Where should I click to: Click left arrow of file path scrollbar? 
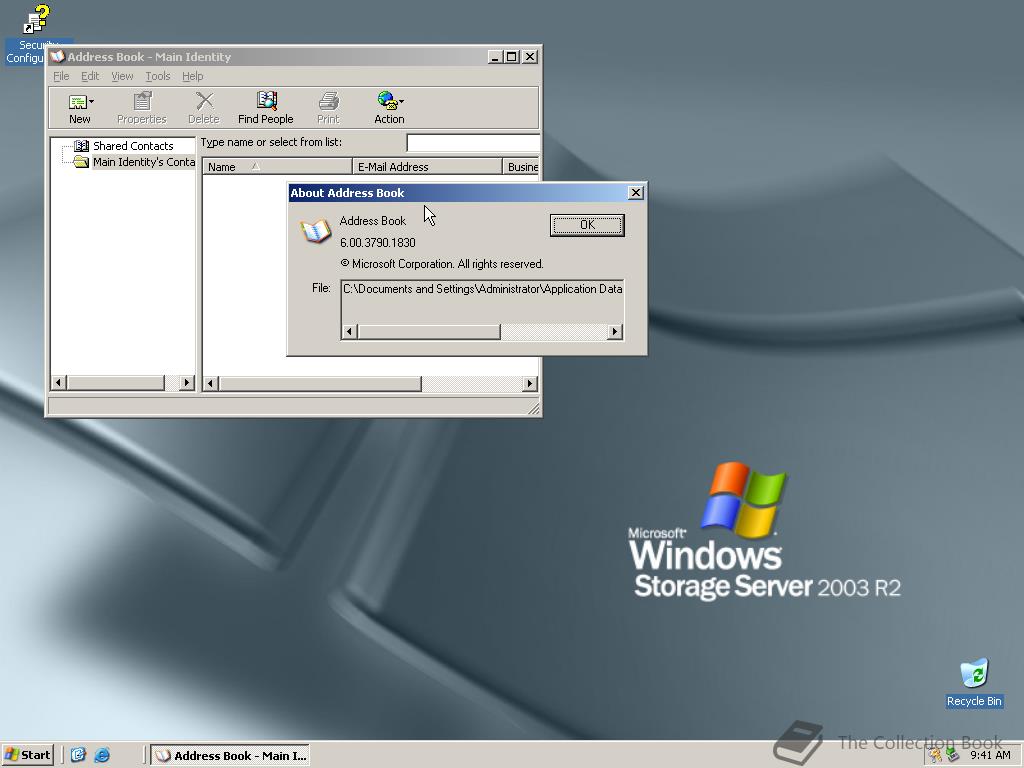349,332
